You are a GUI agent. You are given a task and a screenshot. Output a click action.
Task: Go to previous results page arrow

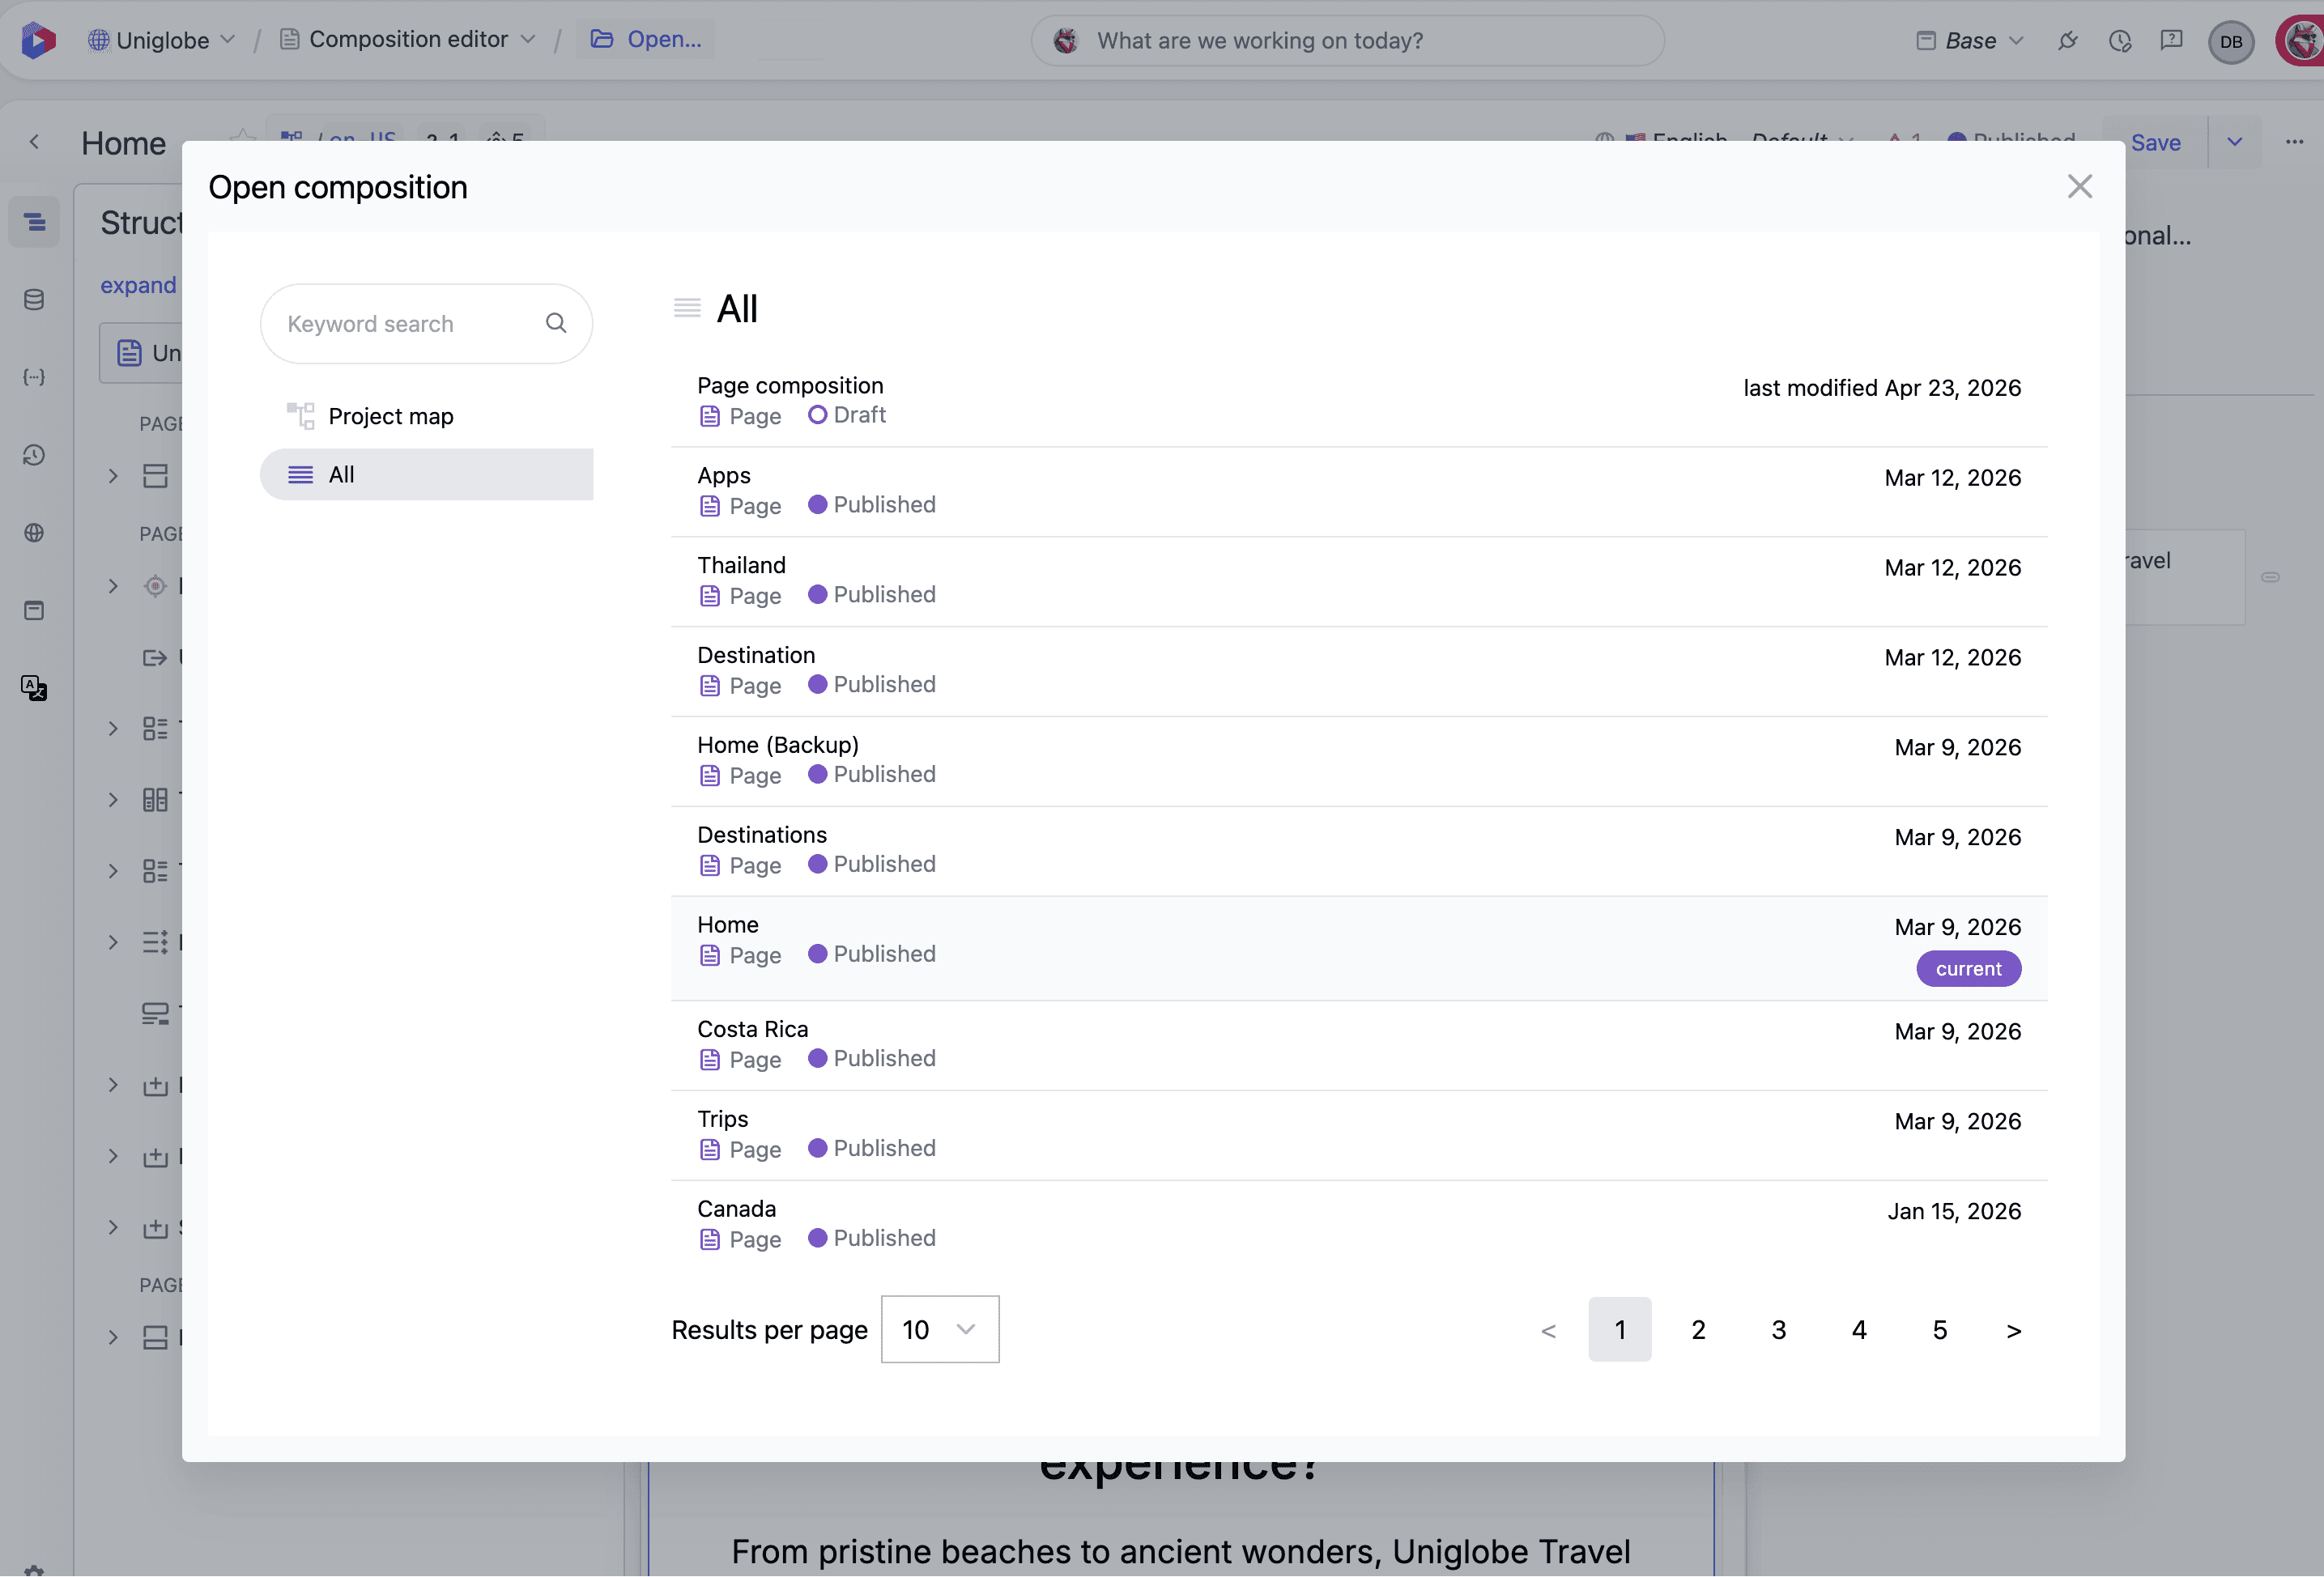(1549, 1330)
